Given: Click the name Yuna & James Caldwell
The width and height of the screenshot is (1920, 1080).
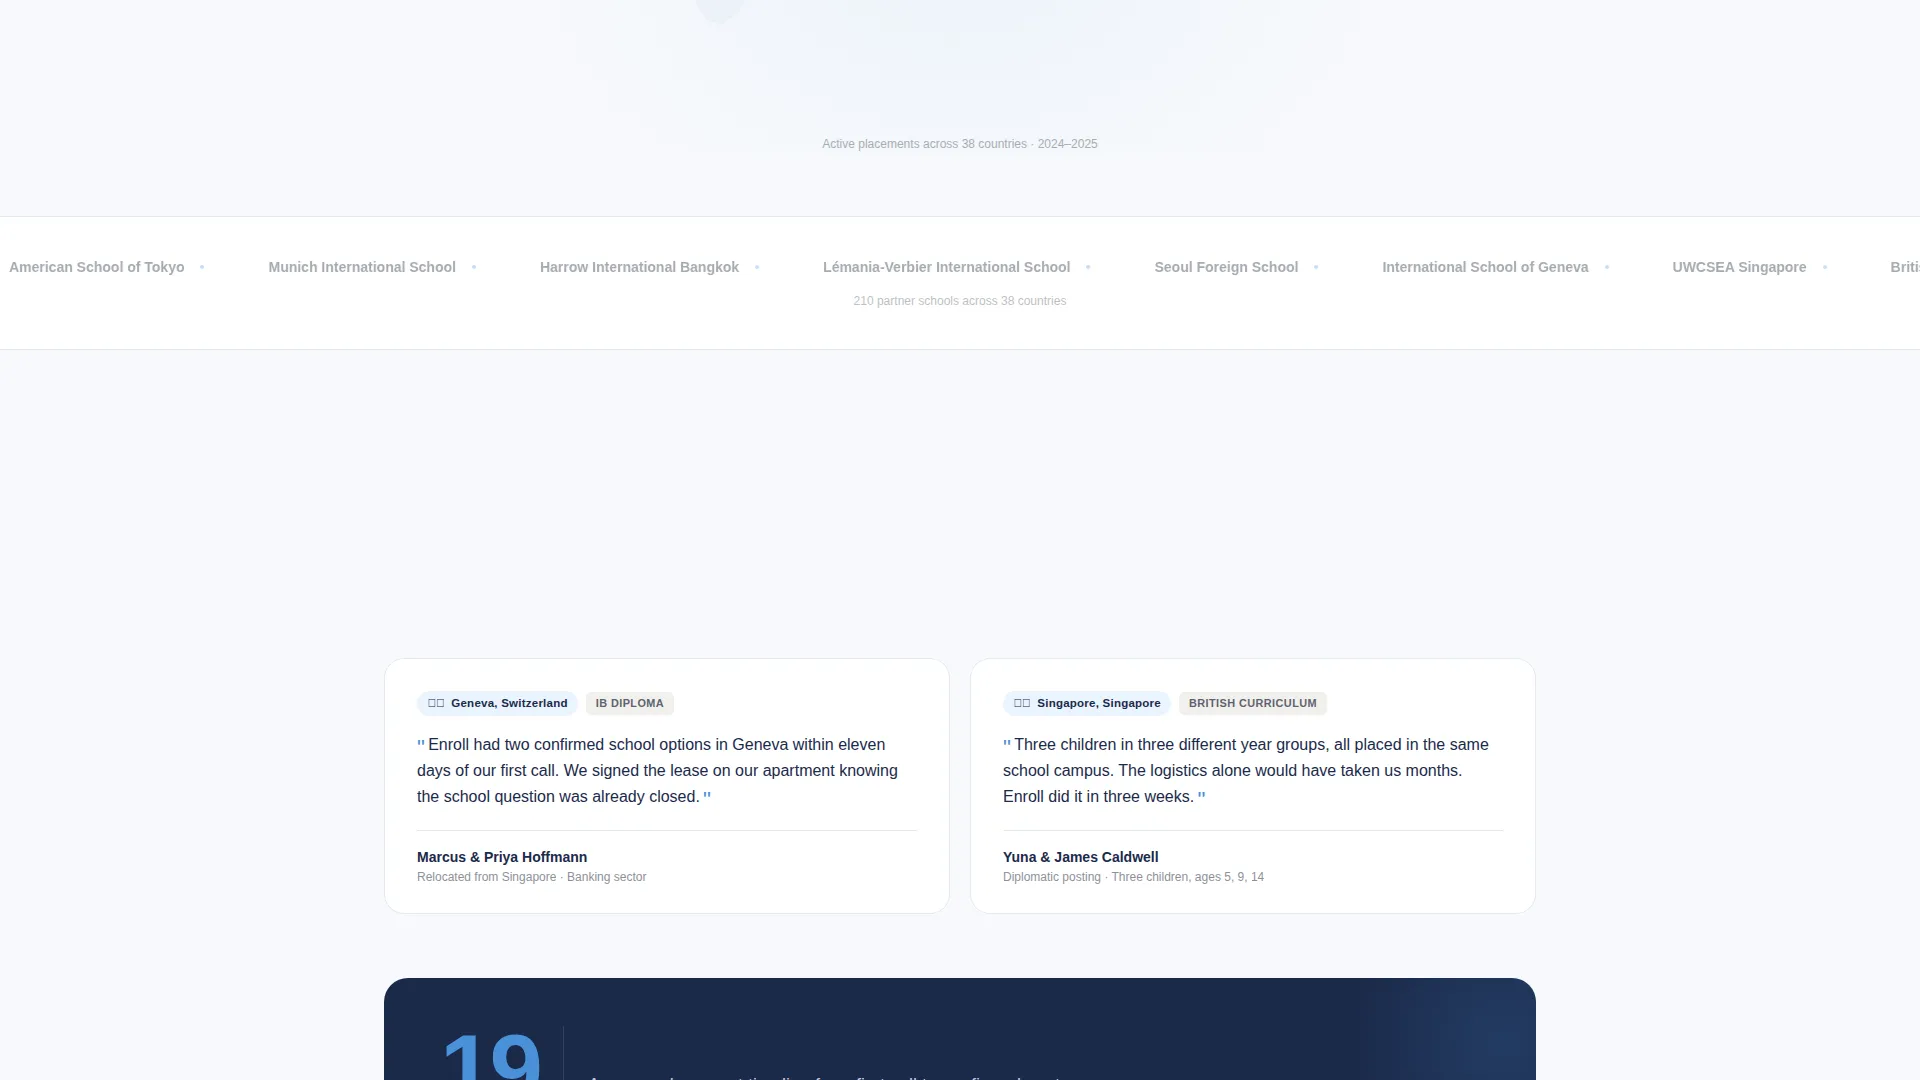Looking at the screenshot, I should [x=1081, y=857].
